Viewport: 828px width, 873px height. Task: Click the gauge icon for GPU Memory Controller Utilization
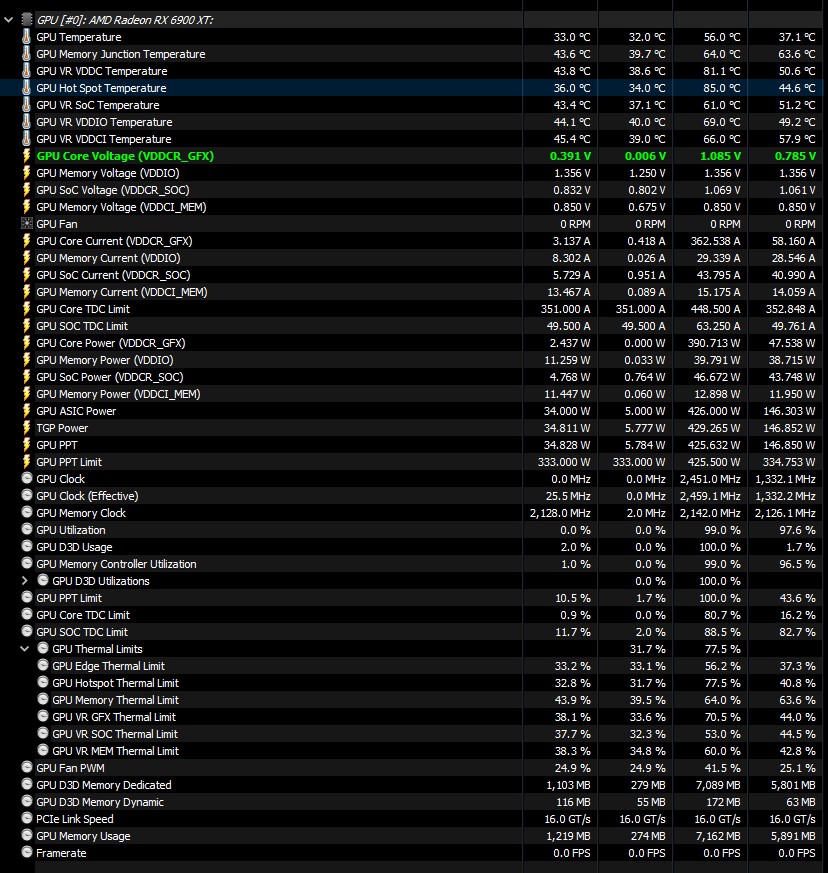(27, 563)
